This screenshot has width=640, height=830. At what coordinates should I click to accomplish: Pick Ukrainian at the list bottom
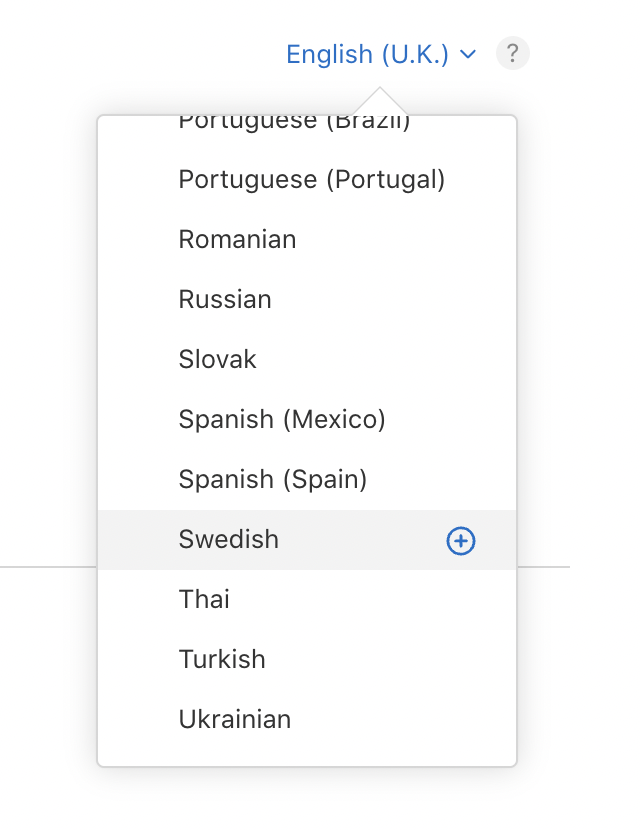point(235,720)
